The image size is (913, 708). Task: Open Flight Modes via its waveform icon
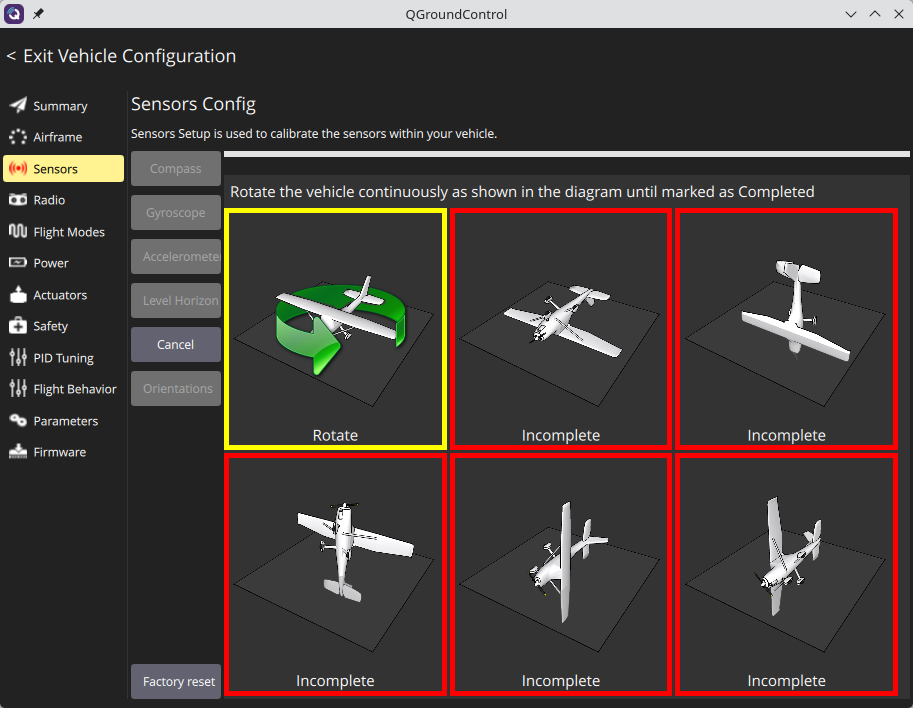pyautogui.click(x=18, y=232)
